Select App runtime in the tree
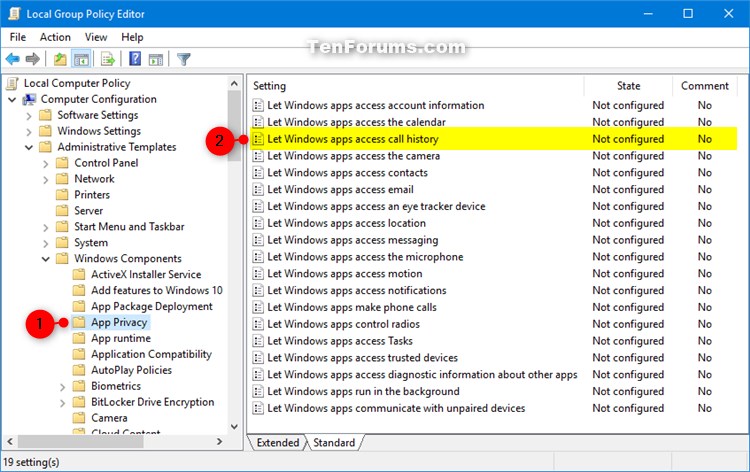Viewport: 750px width, 472px height. (x=121, y=338)
